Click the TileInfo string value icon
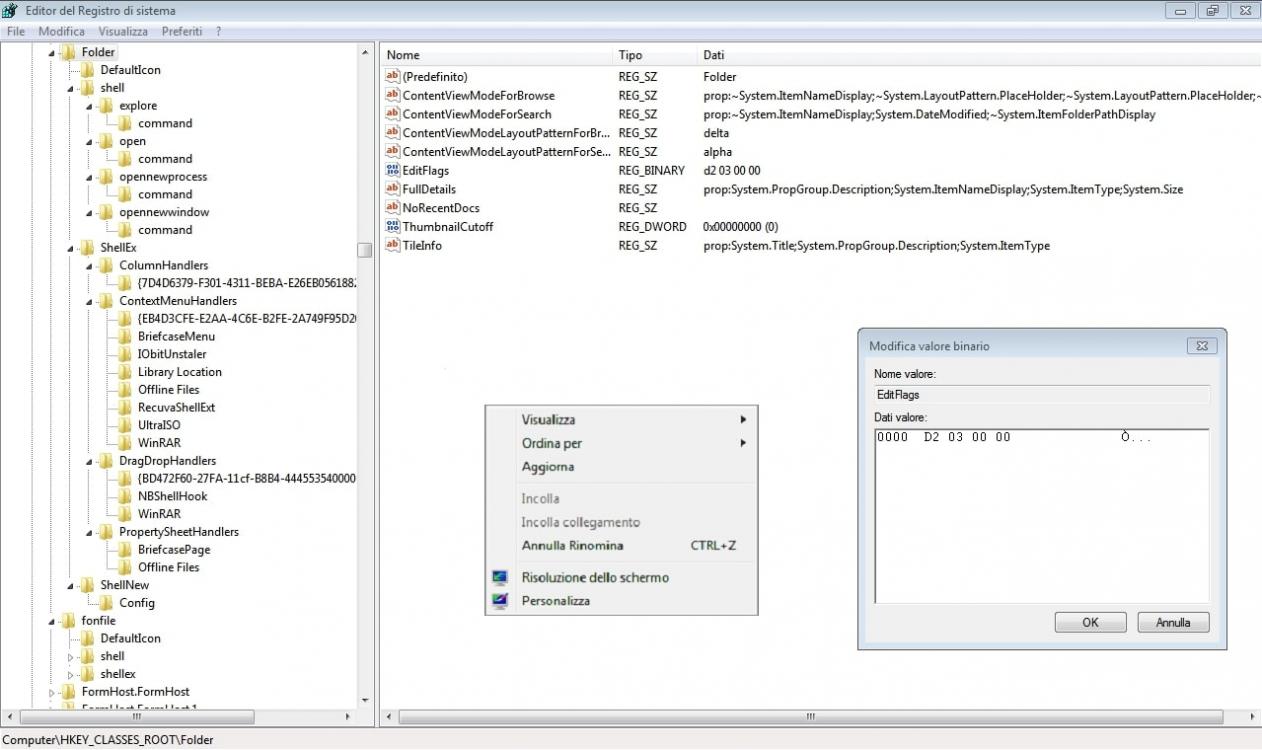This screenshot has width=1262, height=750. pyautogui.click(x=392, y=245)
